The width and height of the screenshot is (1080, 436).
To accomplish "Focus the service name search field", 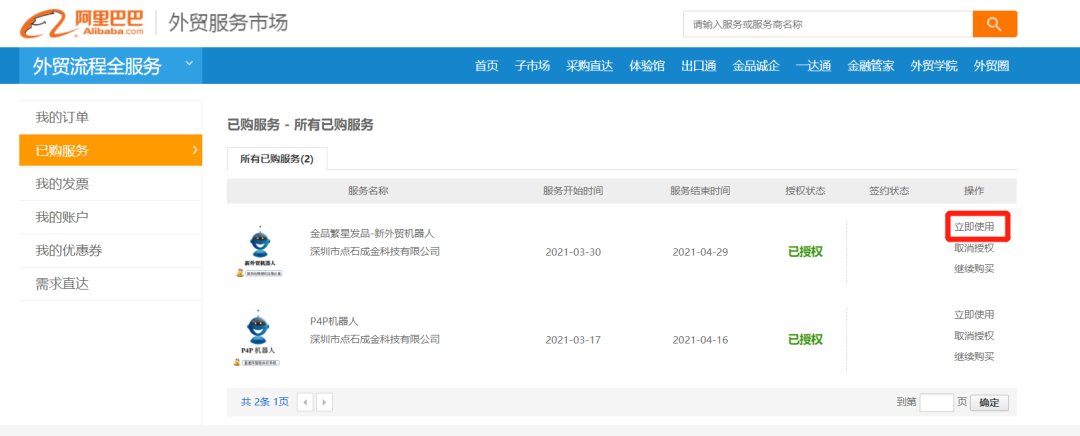I will pyautogui.click(x=828, y=24).
